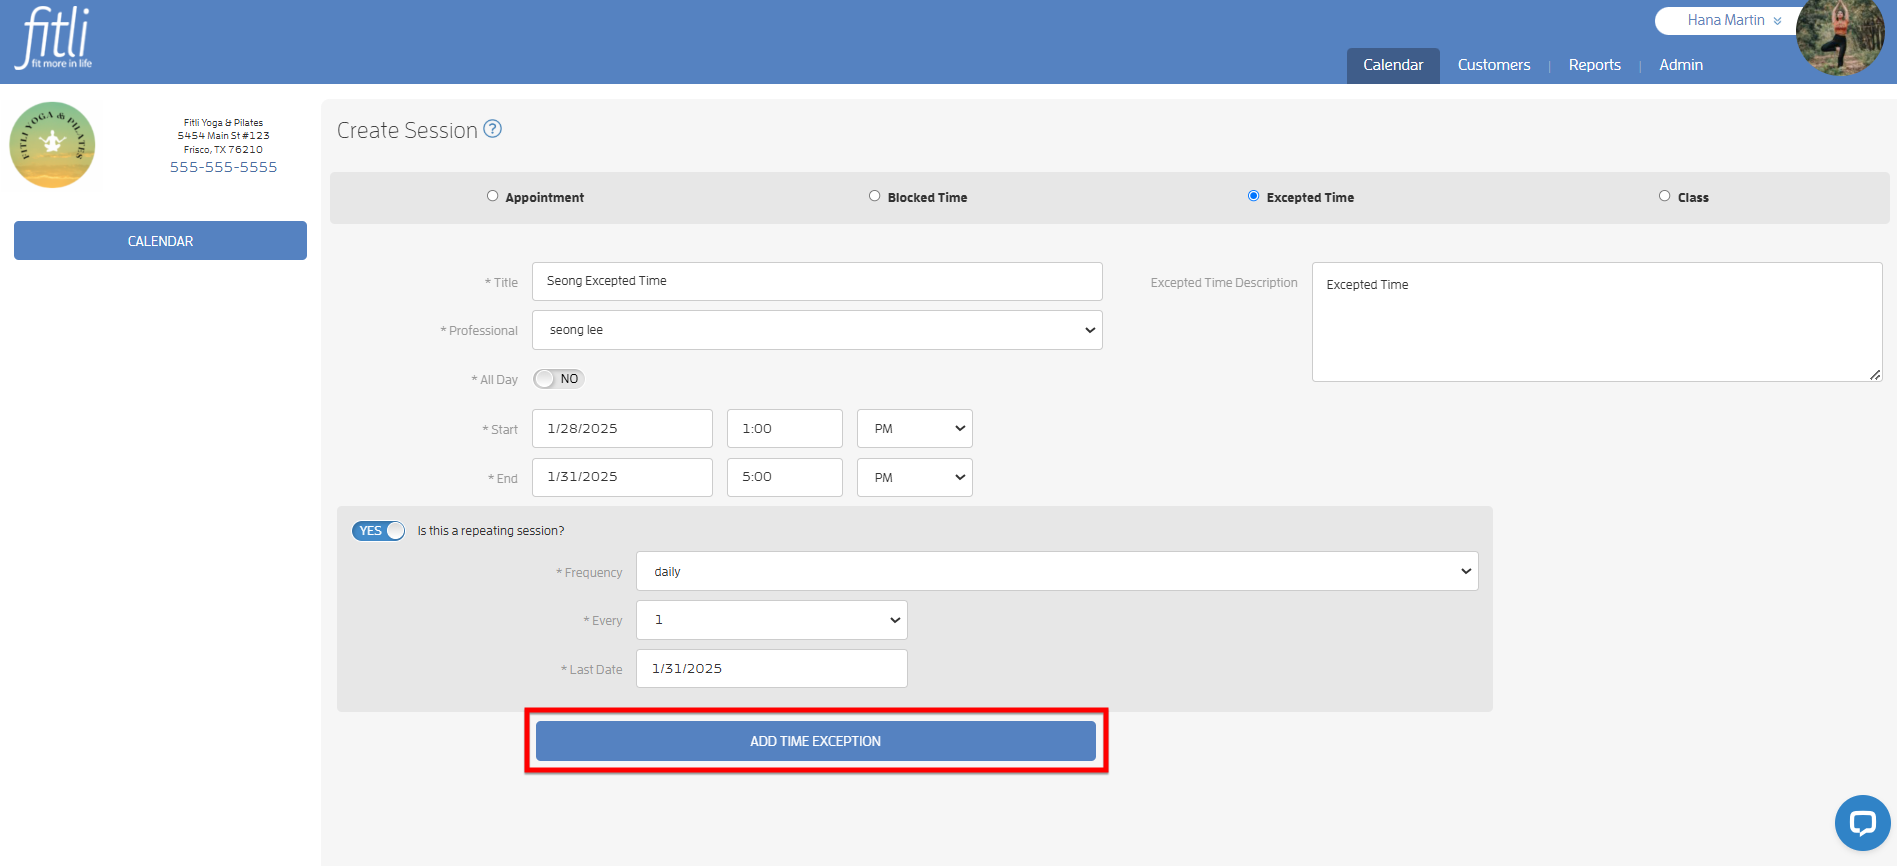Toggle the All Day switch
The width and height of the screenshot is (1897, 866).
click(558, 379)
